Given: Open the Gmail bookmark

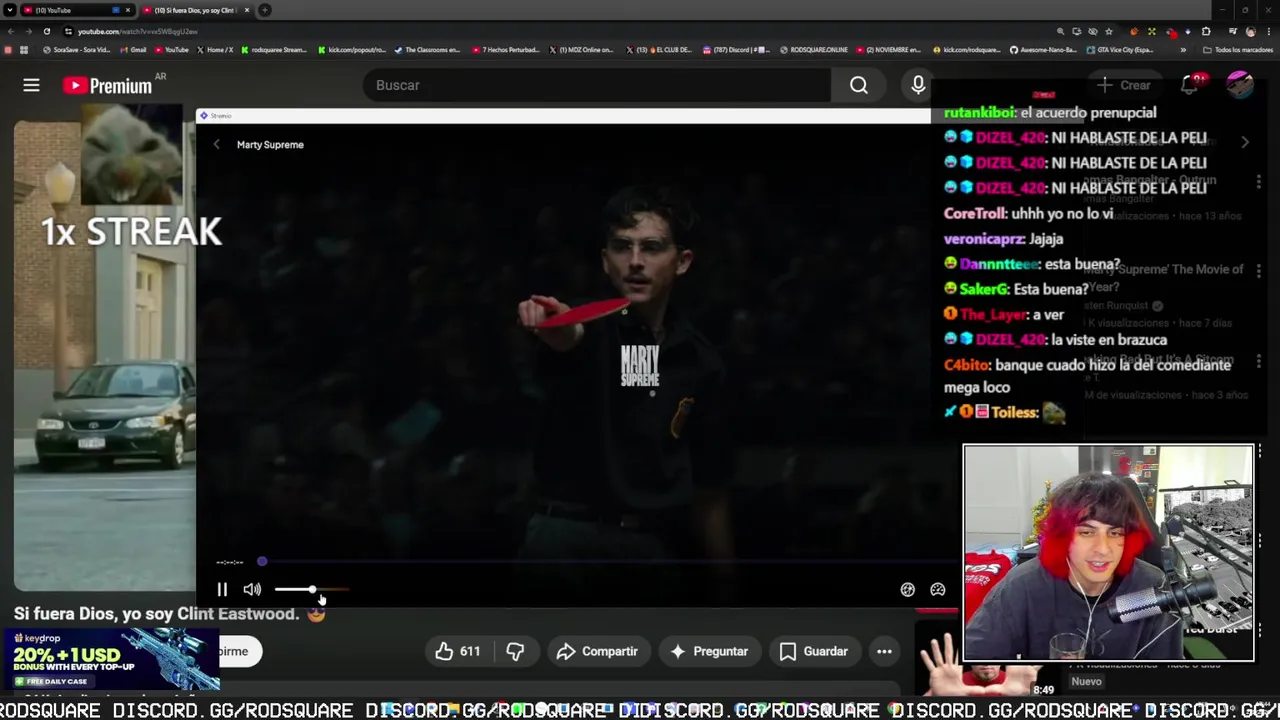Looking at the screenshot, I should point(133,49).
